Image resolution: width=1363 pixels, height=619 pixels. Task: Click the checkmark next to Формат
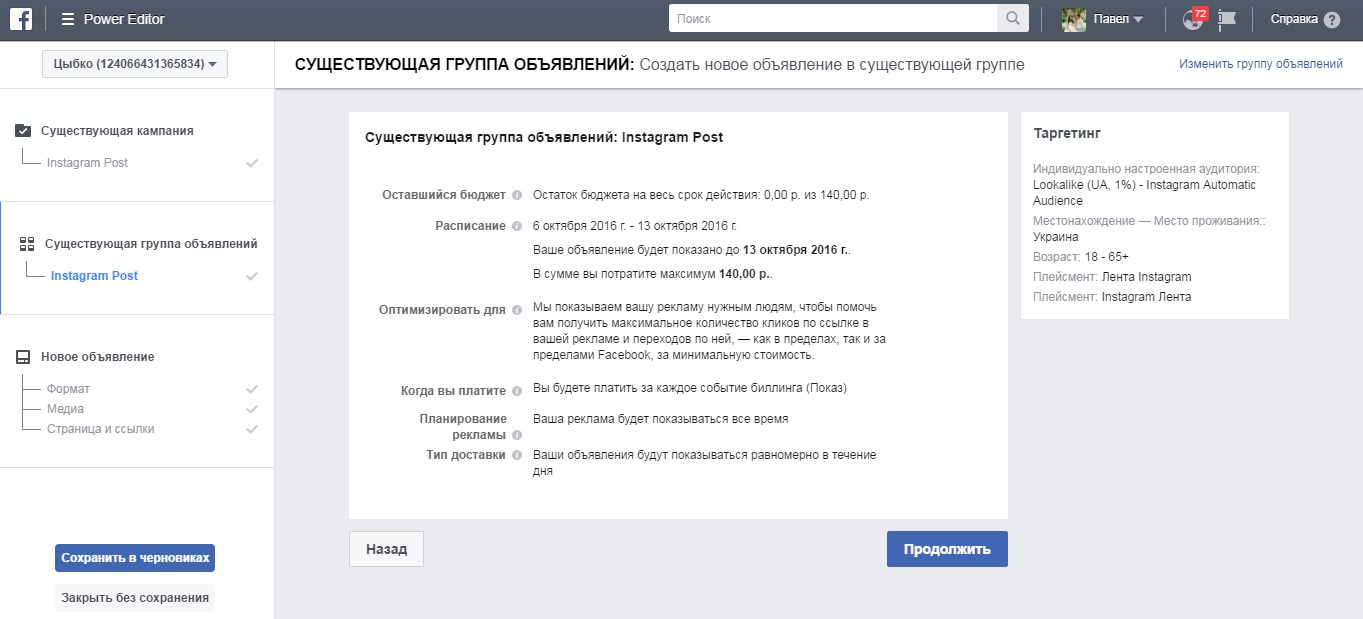tap(252, 389)
